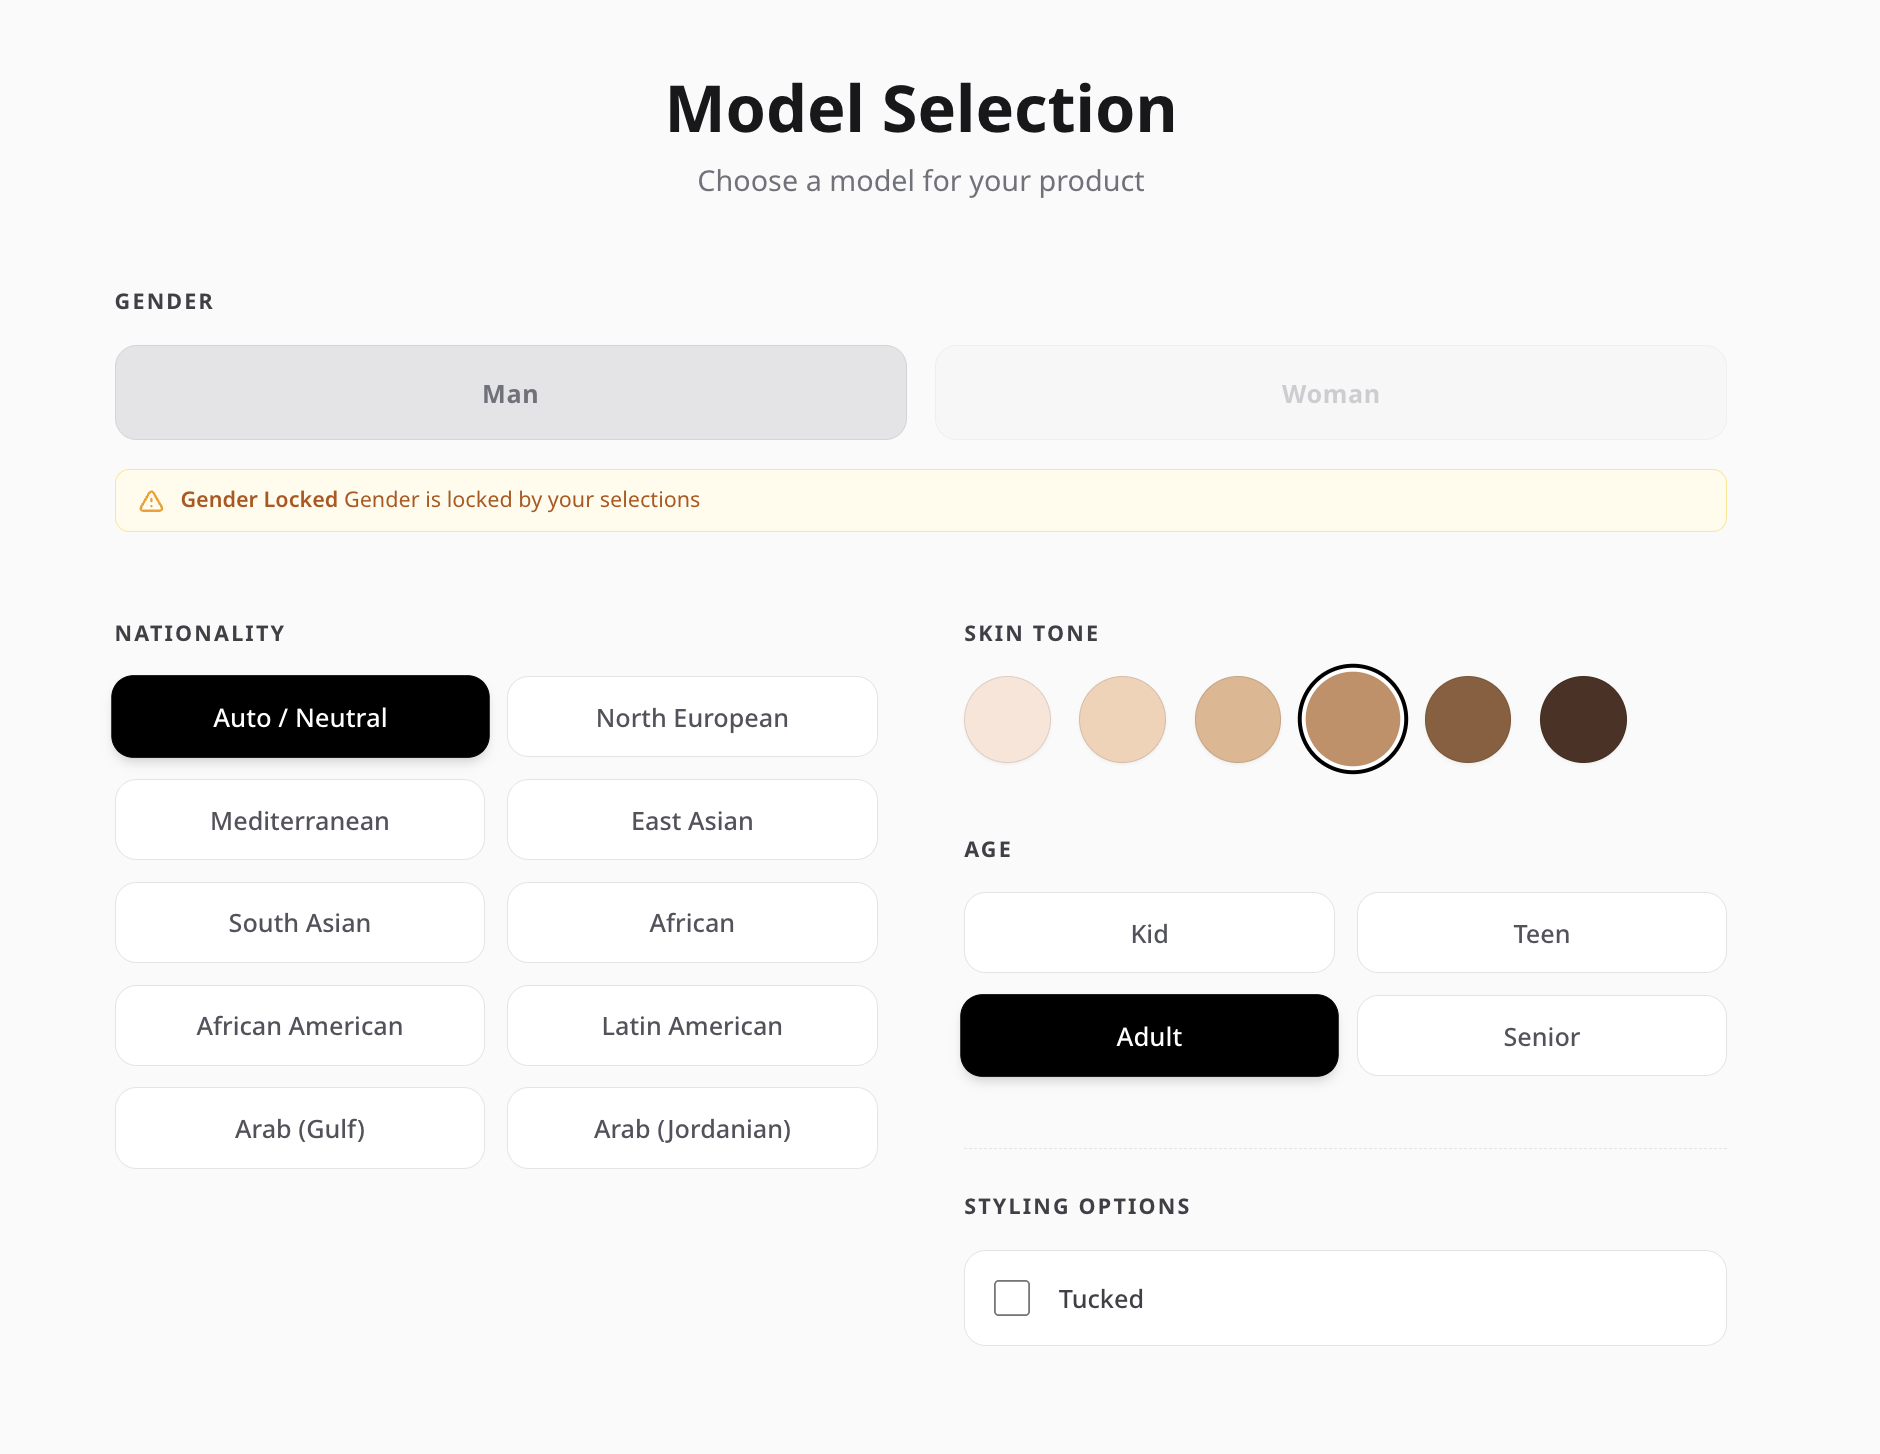Pick the lightest pink skin tone swatch

pos(1007,719)
